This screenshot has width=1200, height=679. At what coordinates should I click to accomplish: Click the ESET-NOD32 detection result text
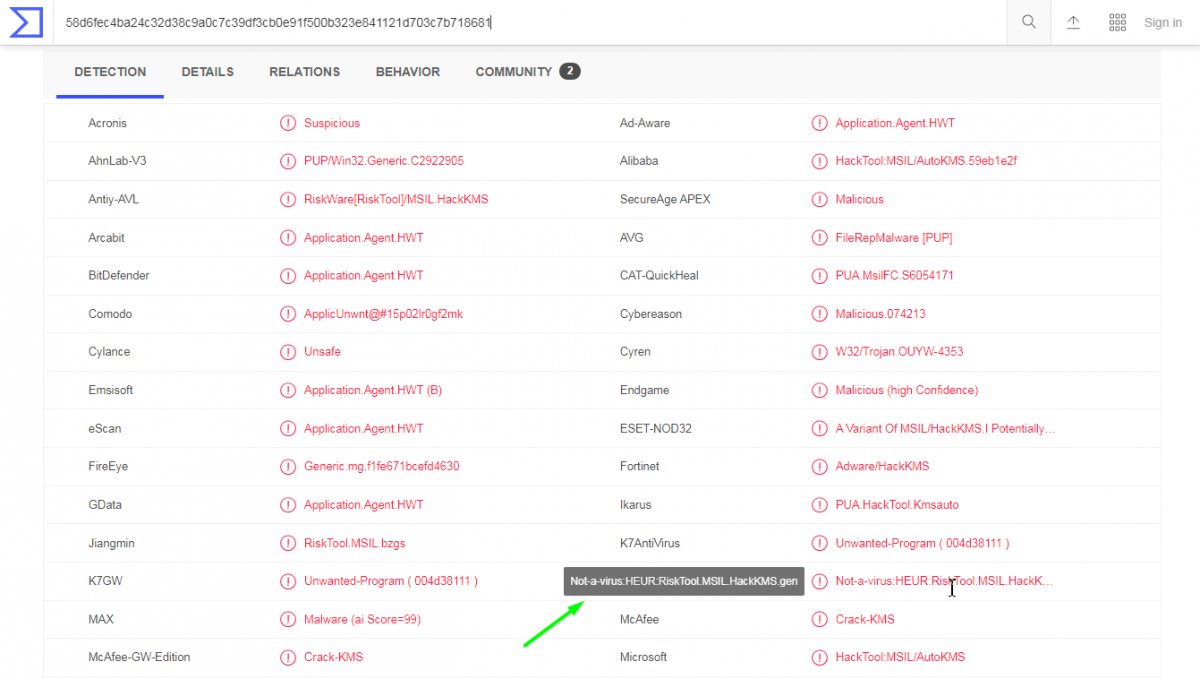pos(945,428)
